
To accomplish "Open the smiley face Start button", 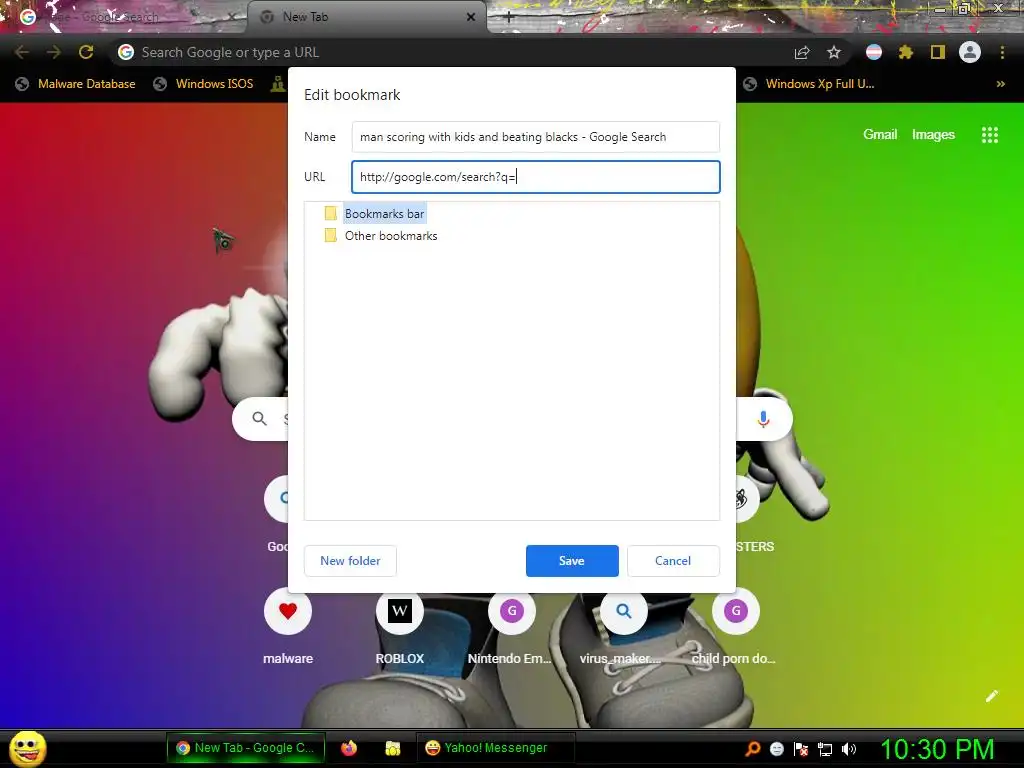I will click(x=27, y=748).
